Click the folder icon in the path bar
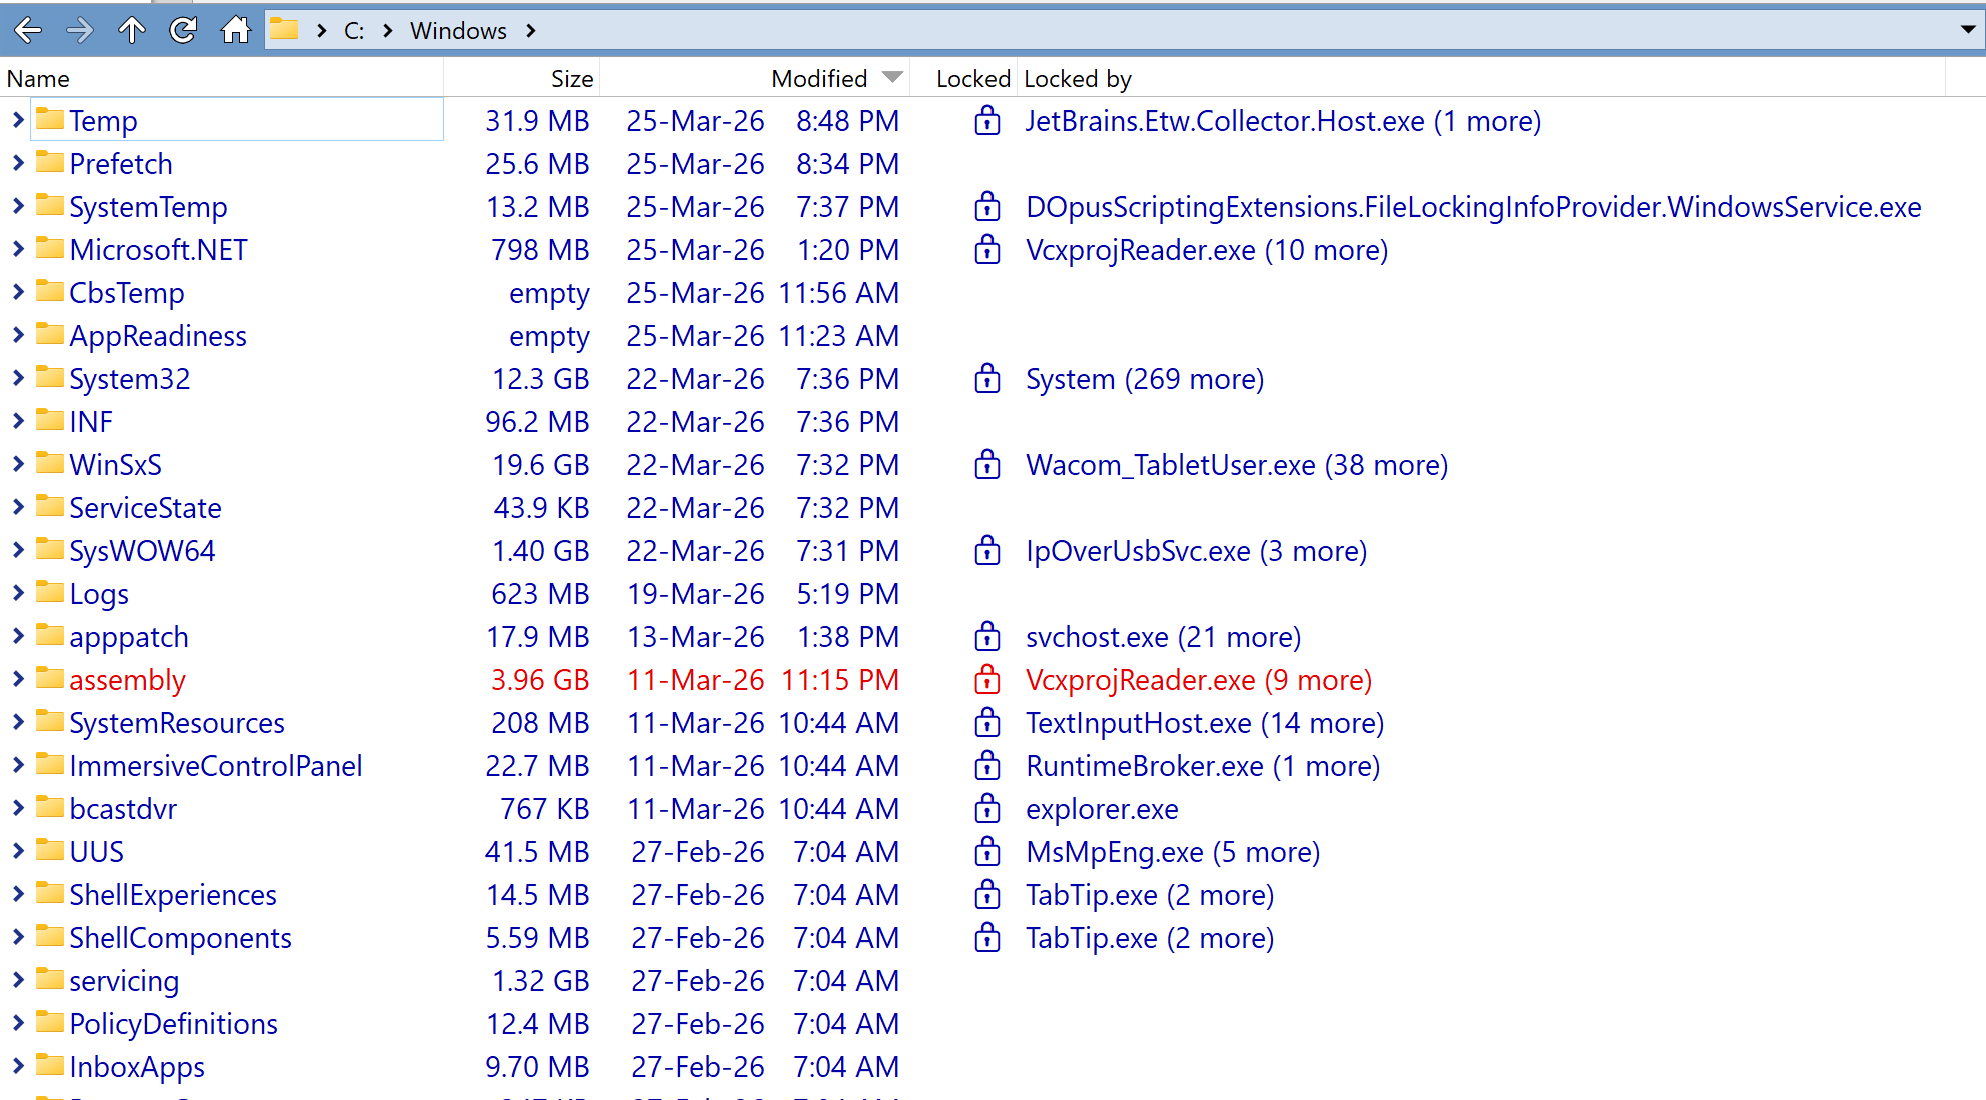Viewport: 1986px width, 1100px height. tap(284, 30)
